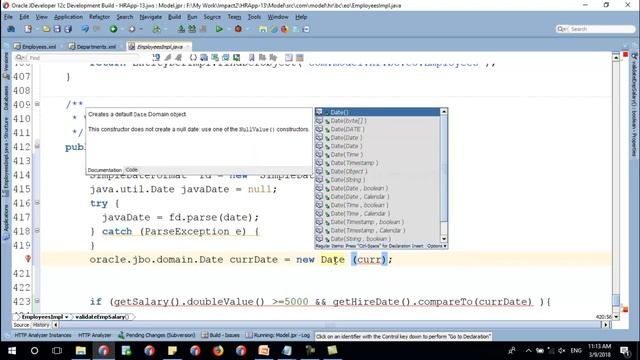Select the Source tab below editor

coord(21,325)
